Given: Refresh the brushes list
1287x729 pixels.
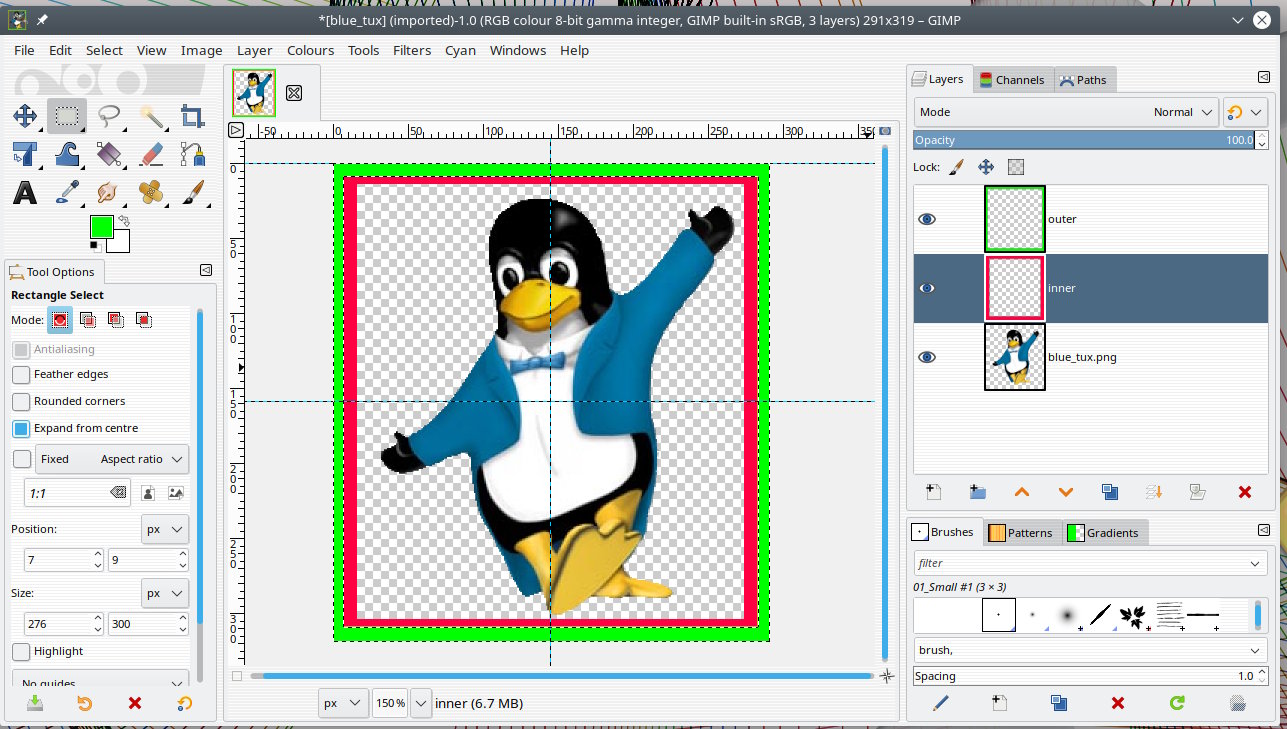Looking at the screenshot, I should pyautogui.click(x=1177, y=703).
